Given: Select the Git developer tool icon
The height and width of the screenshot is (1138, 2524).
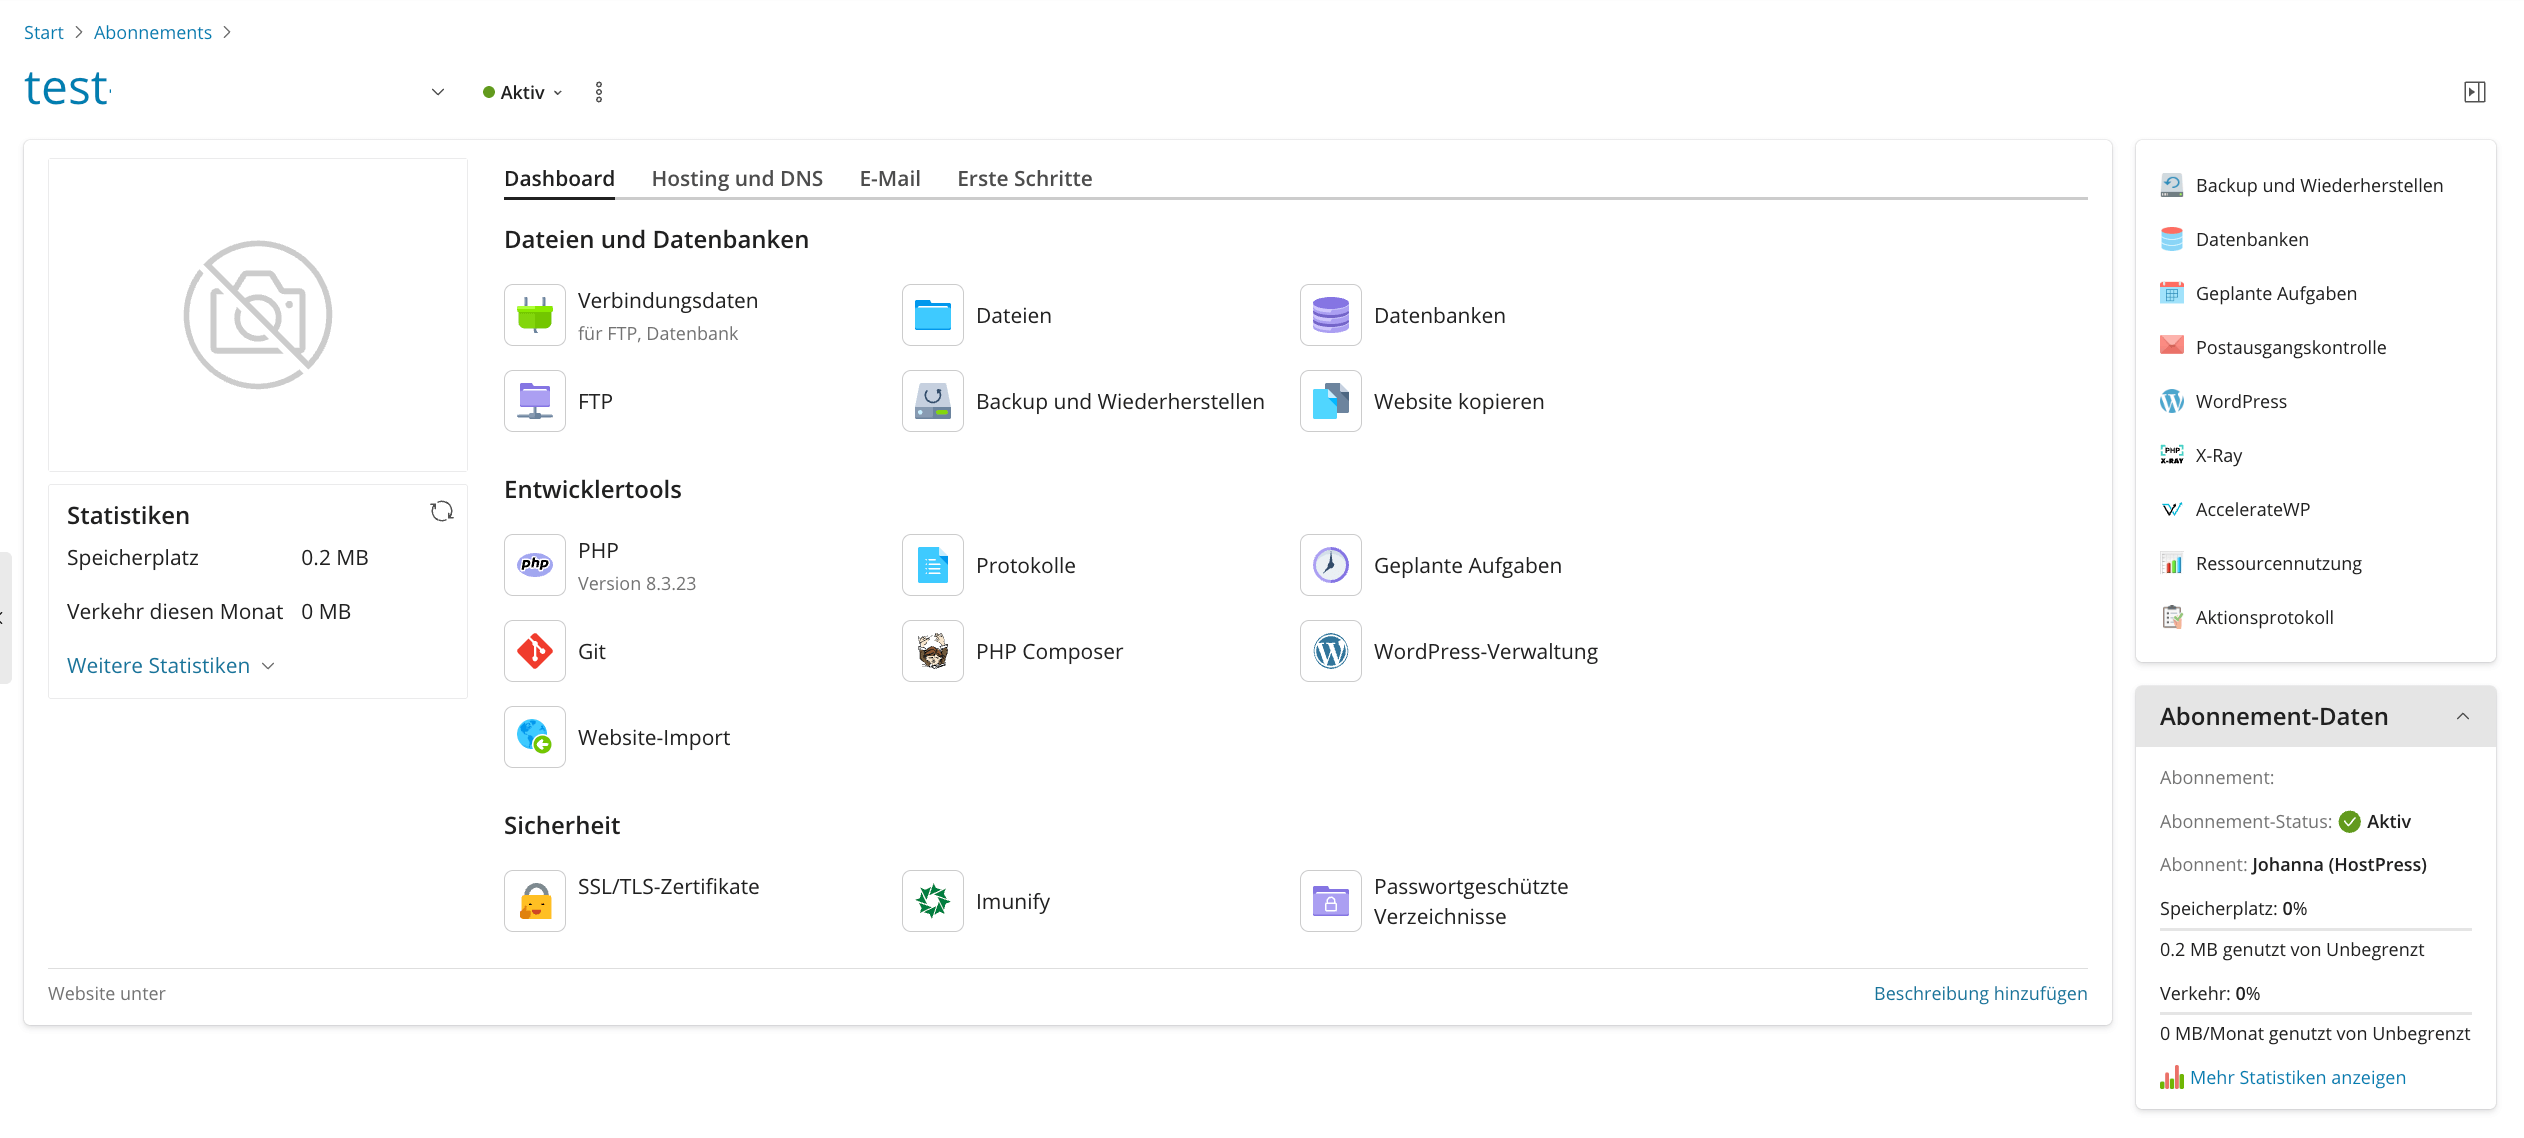Looking at the screenshot, I should (535, 651).
